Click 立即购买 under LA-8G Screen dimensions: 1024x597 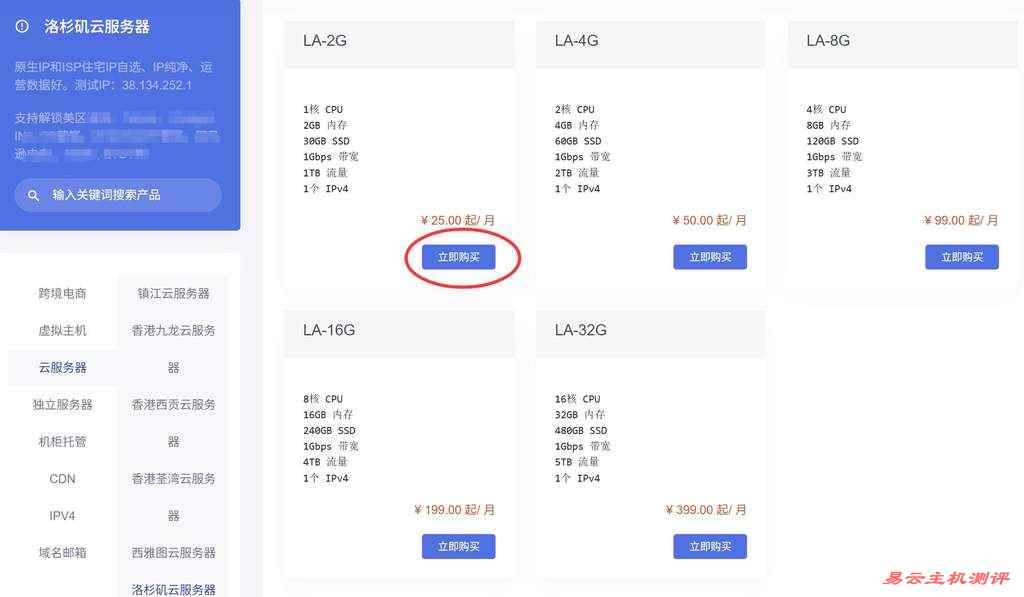point(961,257)
